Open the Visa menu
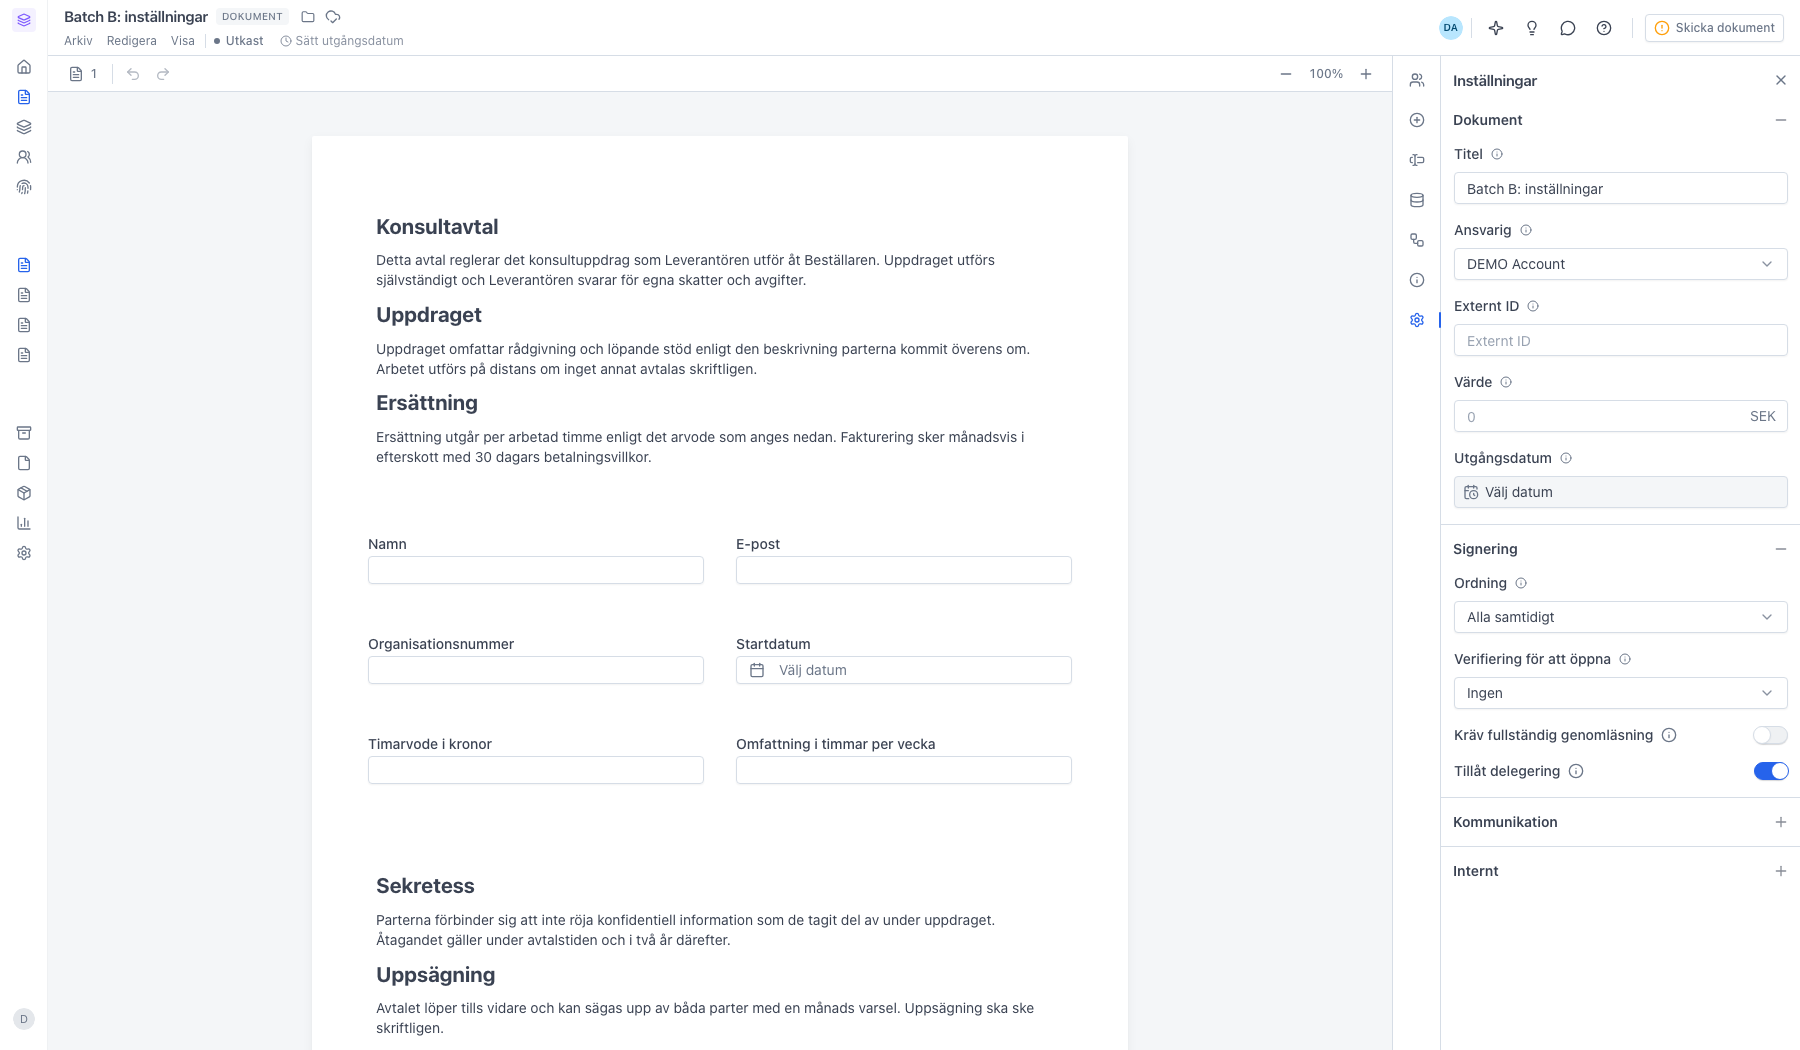This screenshot has width=1800, height=1050. click(x=183, y=41)
